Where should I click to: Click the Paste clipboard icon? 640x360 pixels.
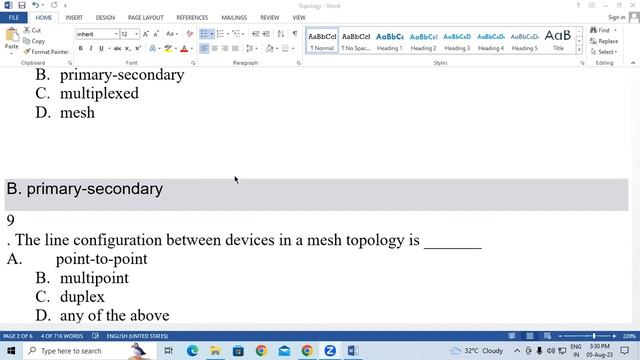click(x=11, y=35)
